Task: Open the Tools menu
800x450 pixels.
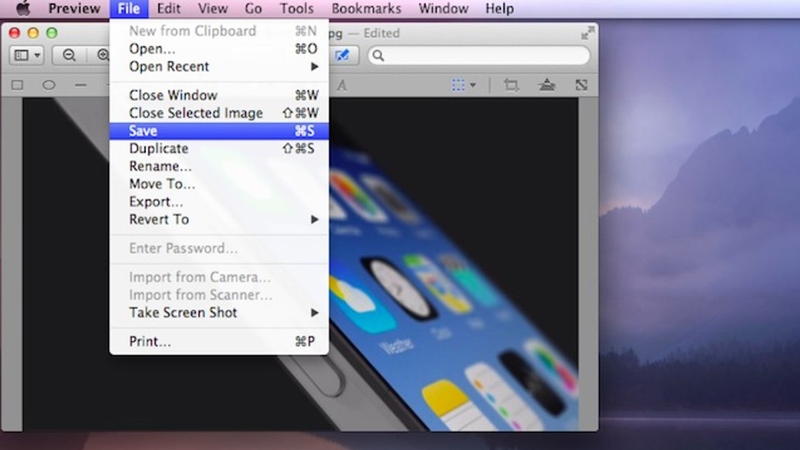Action: coord(296,8)
